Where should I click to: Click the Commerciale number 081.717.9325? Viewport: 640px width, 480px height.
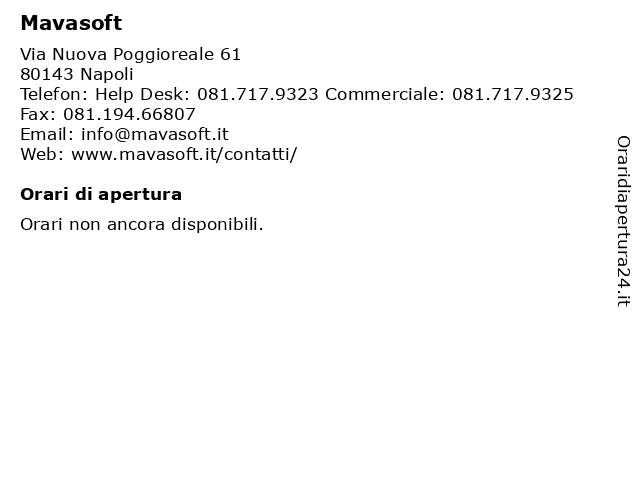[513, 94]
